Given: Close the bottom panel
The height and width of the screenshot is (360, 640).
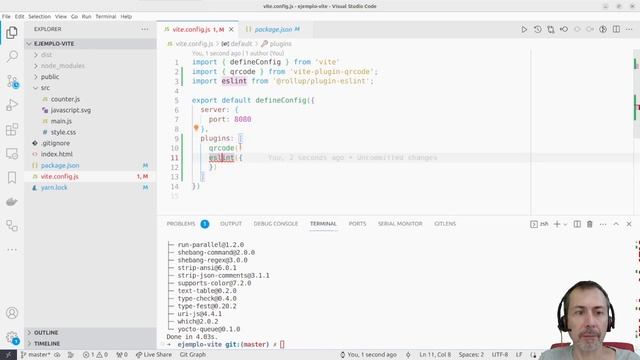Looking at the screenshot, I should [x=629, y=224].
